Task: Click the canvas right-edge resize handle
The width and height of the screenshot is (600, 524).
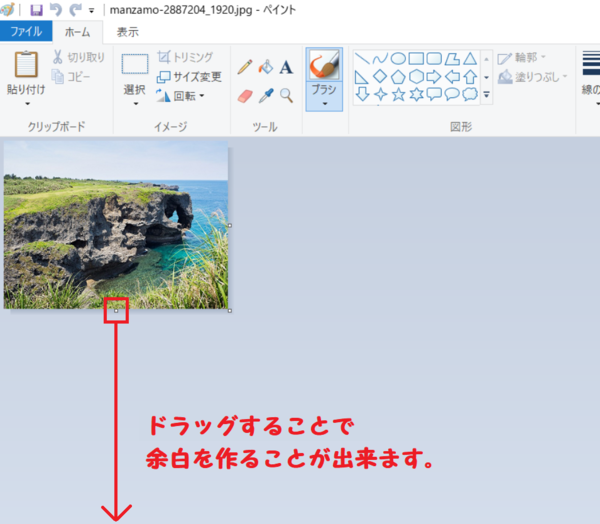Action: (x=230, y=225)
